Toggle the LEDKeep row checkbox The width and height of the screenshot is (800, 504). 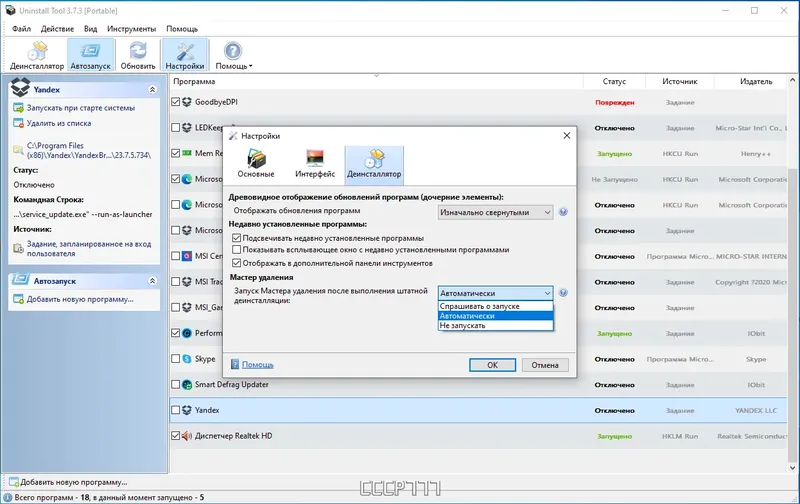tap(176, 128)
